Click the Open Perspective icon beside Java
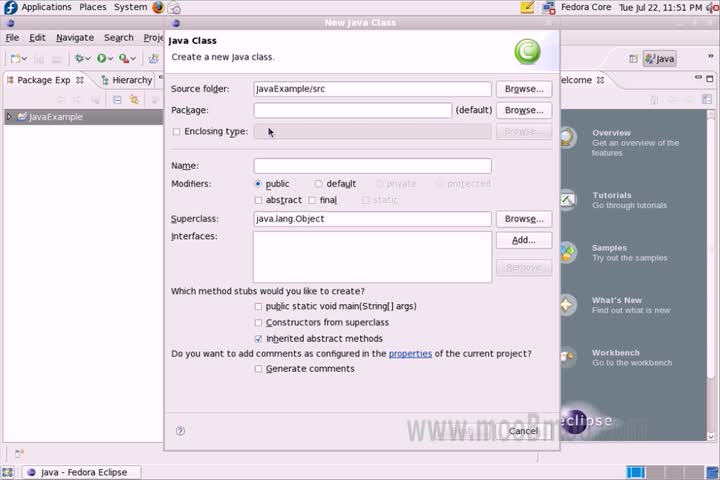 (x=633, y=59)
